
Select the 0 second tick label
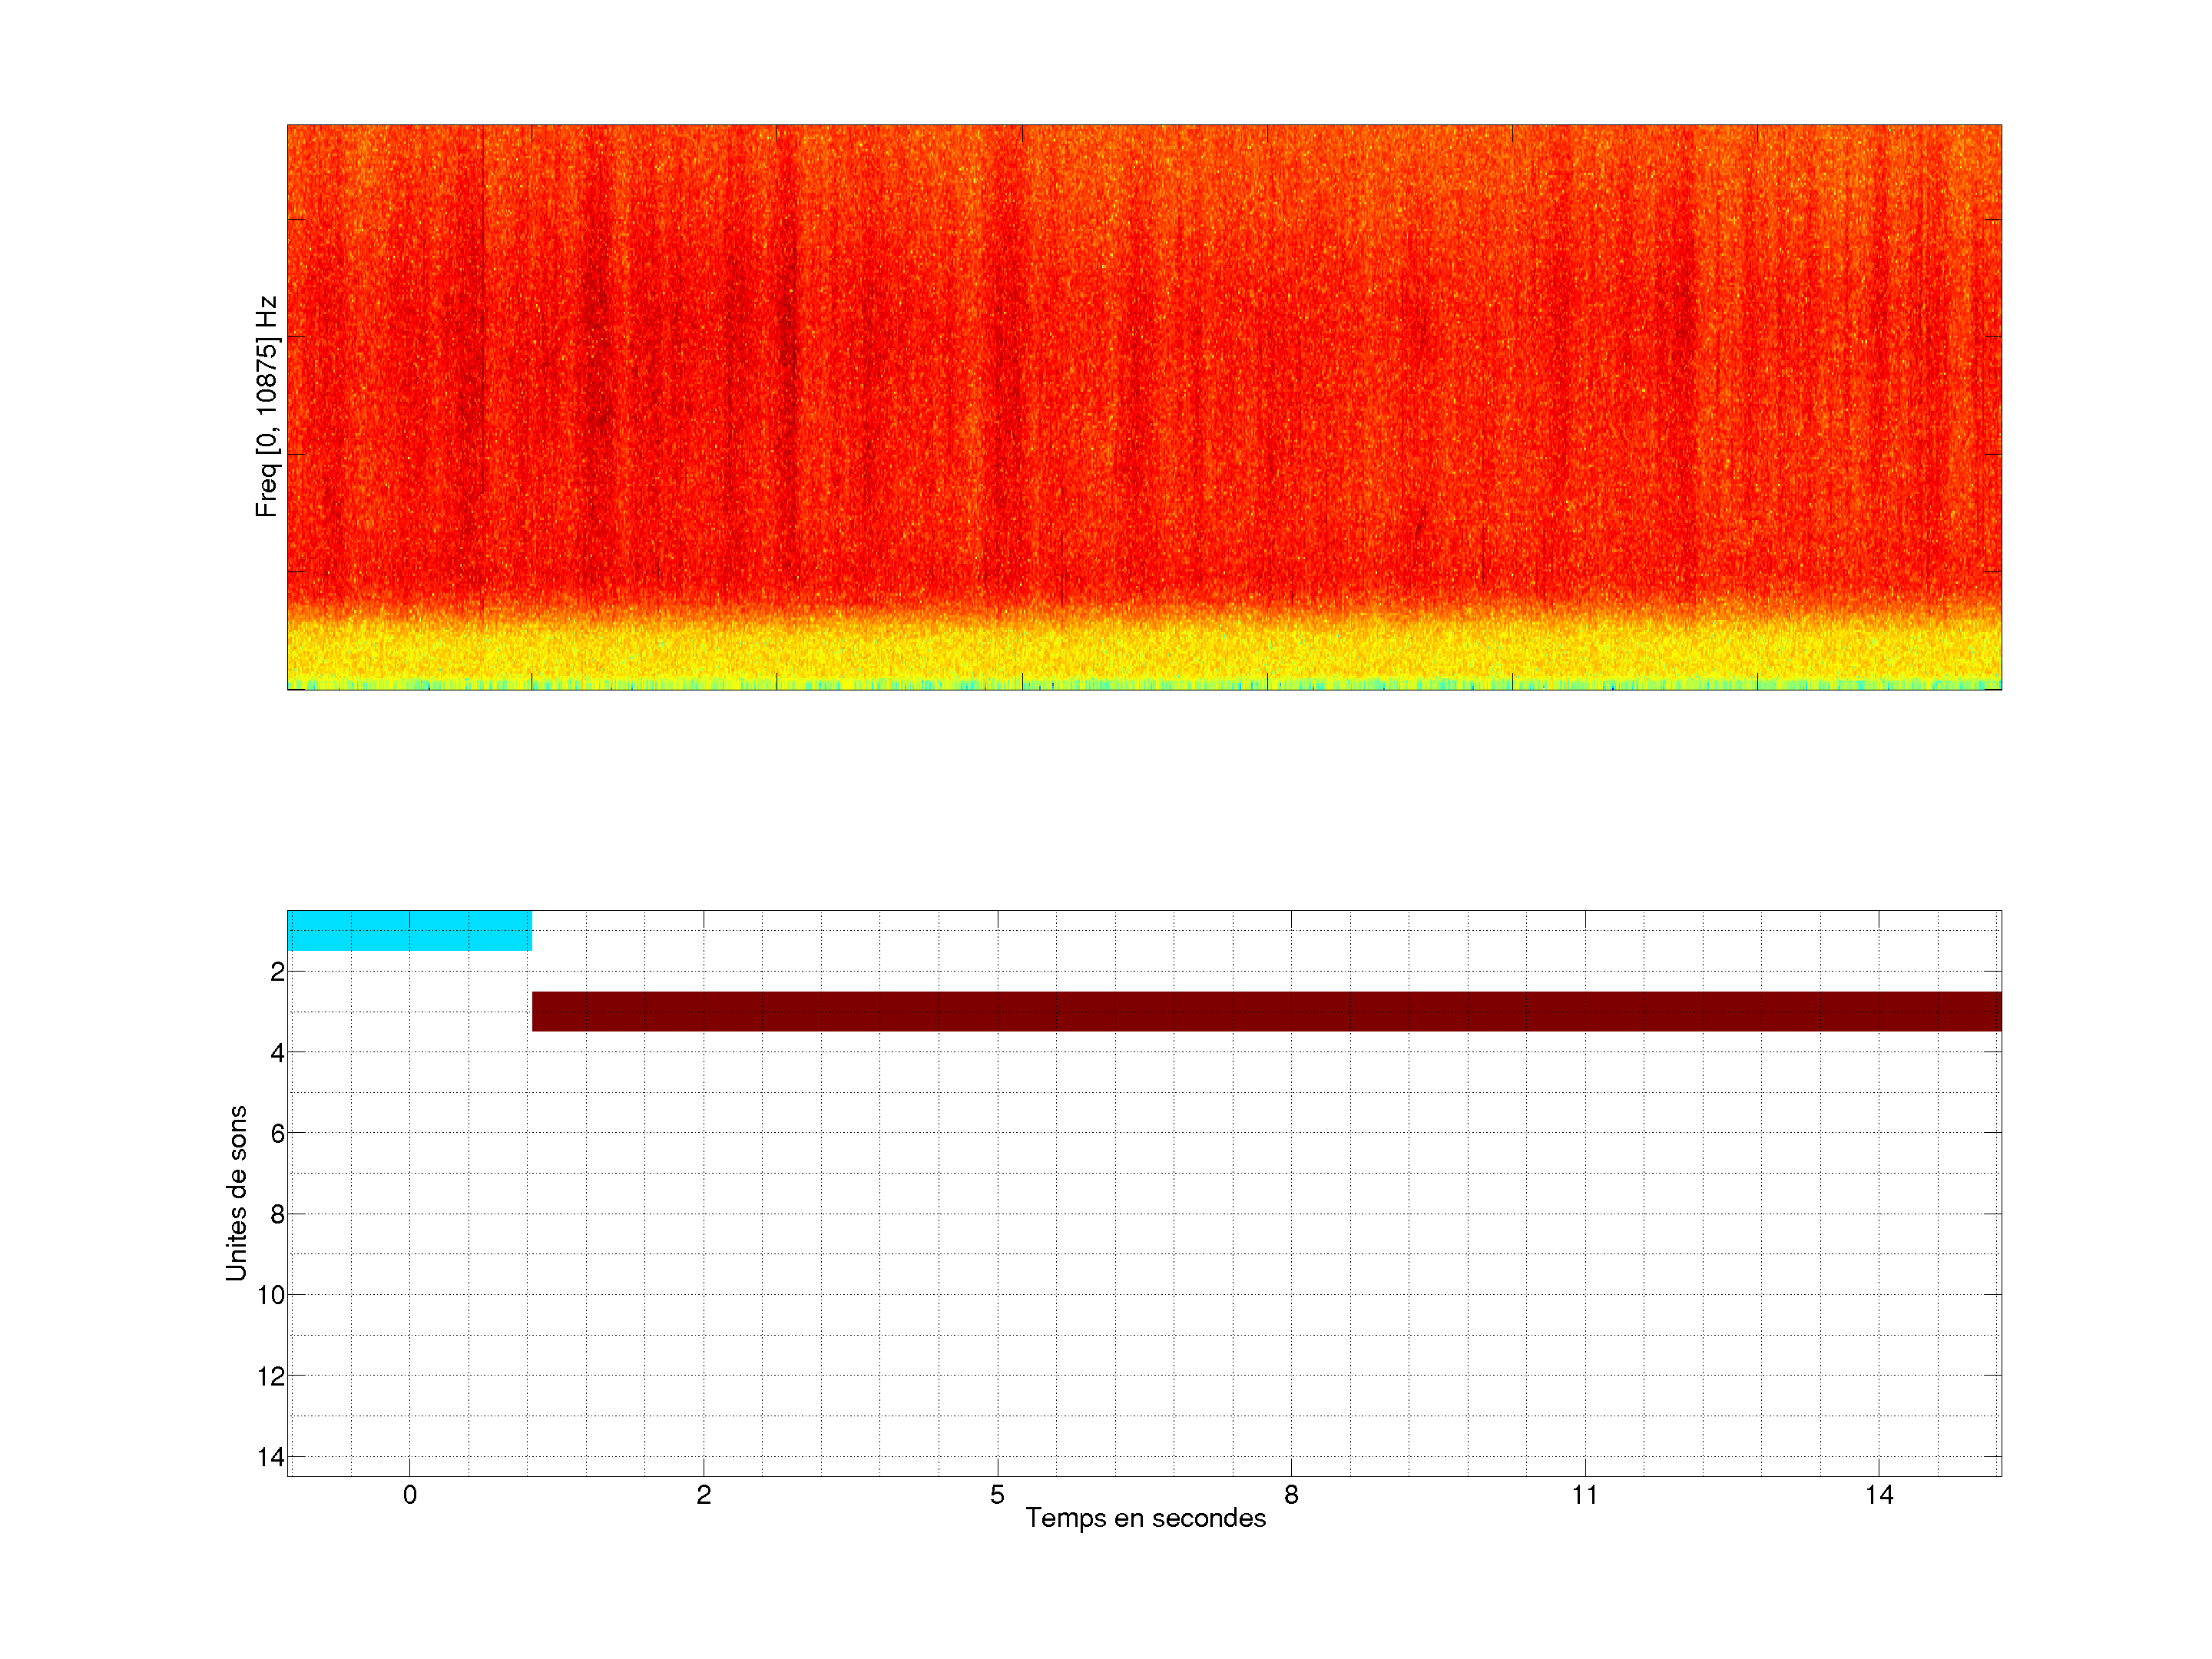point(410,1495)
